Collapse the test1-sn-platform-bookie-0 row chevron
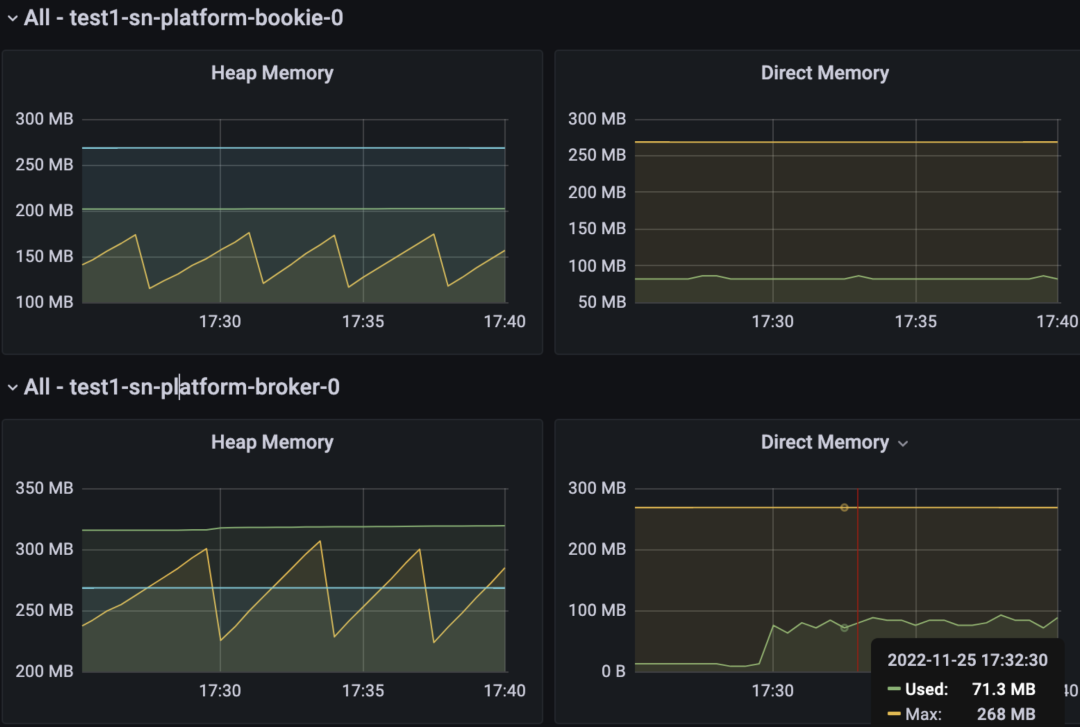 coord(12,19)
